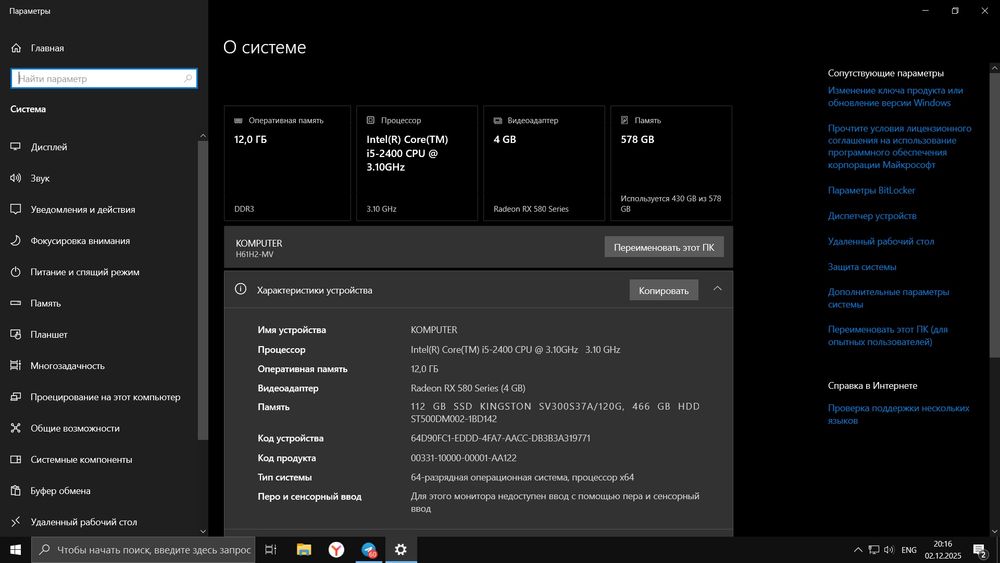Open Yandex Browser from taskbar
1000x563 pixels.
click(x=336, y=549)
